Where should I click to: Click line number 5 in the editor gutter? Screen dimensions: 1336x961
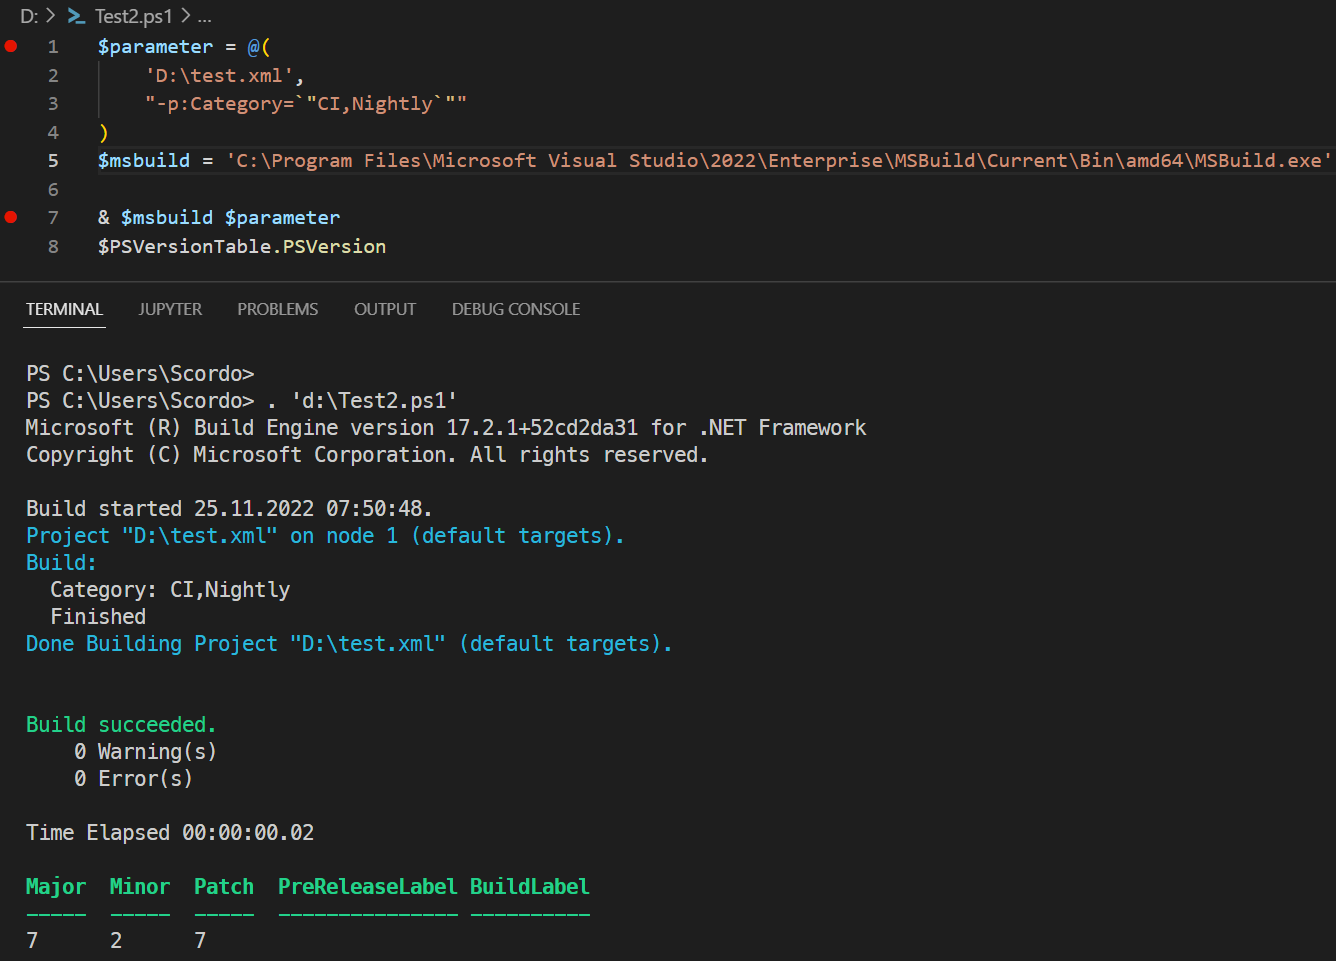coord(52,160)
